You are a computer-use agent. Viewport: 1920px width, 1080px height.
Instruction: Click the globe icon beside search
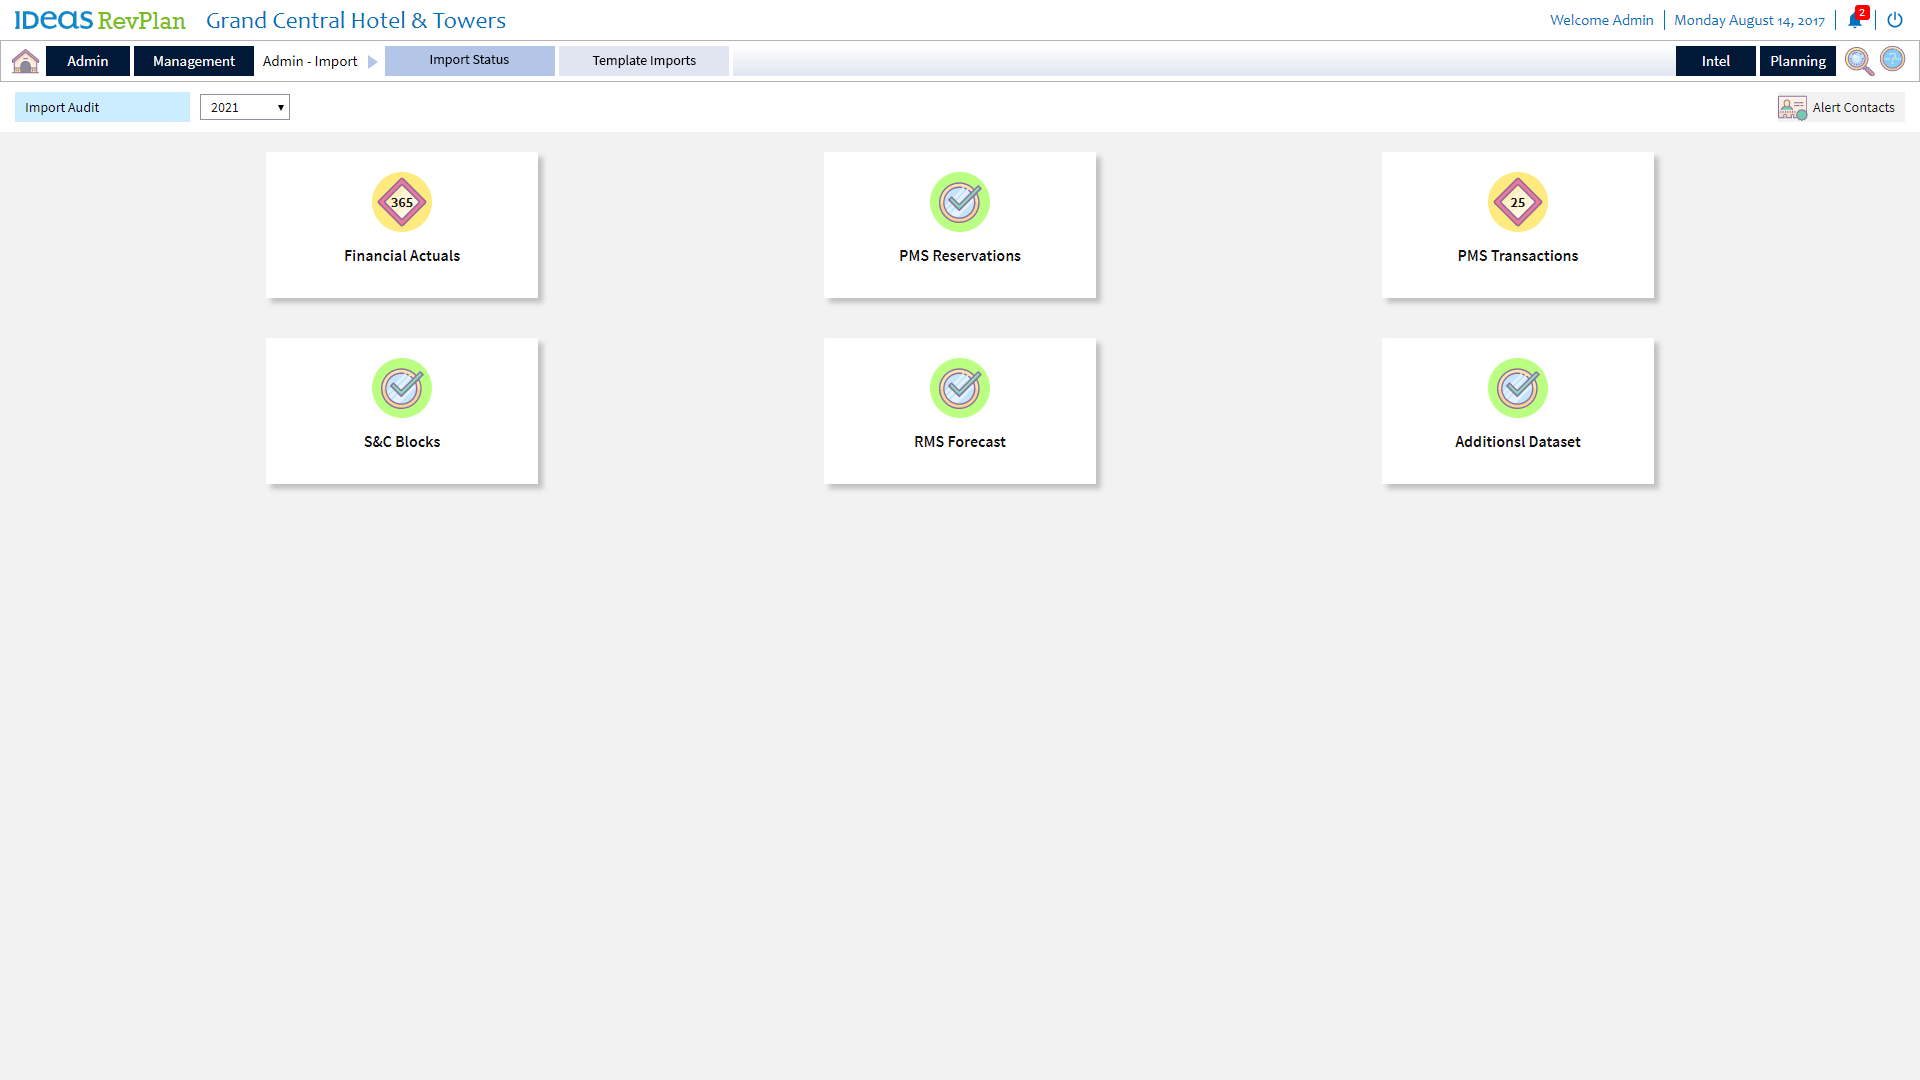coord(1892,59)
